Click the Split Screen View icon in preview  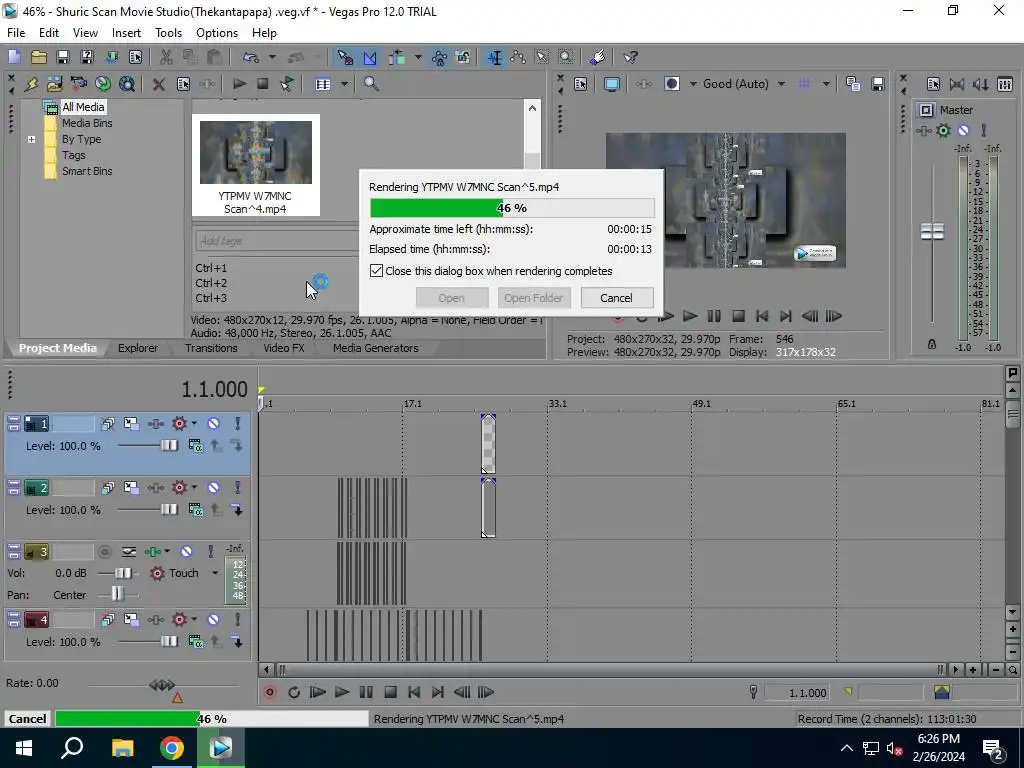pyautogui.click(x=671, y=84)
